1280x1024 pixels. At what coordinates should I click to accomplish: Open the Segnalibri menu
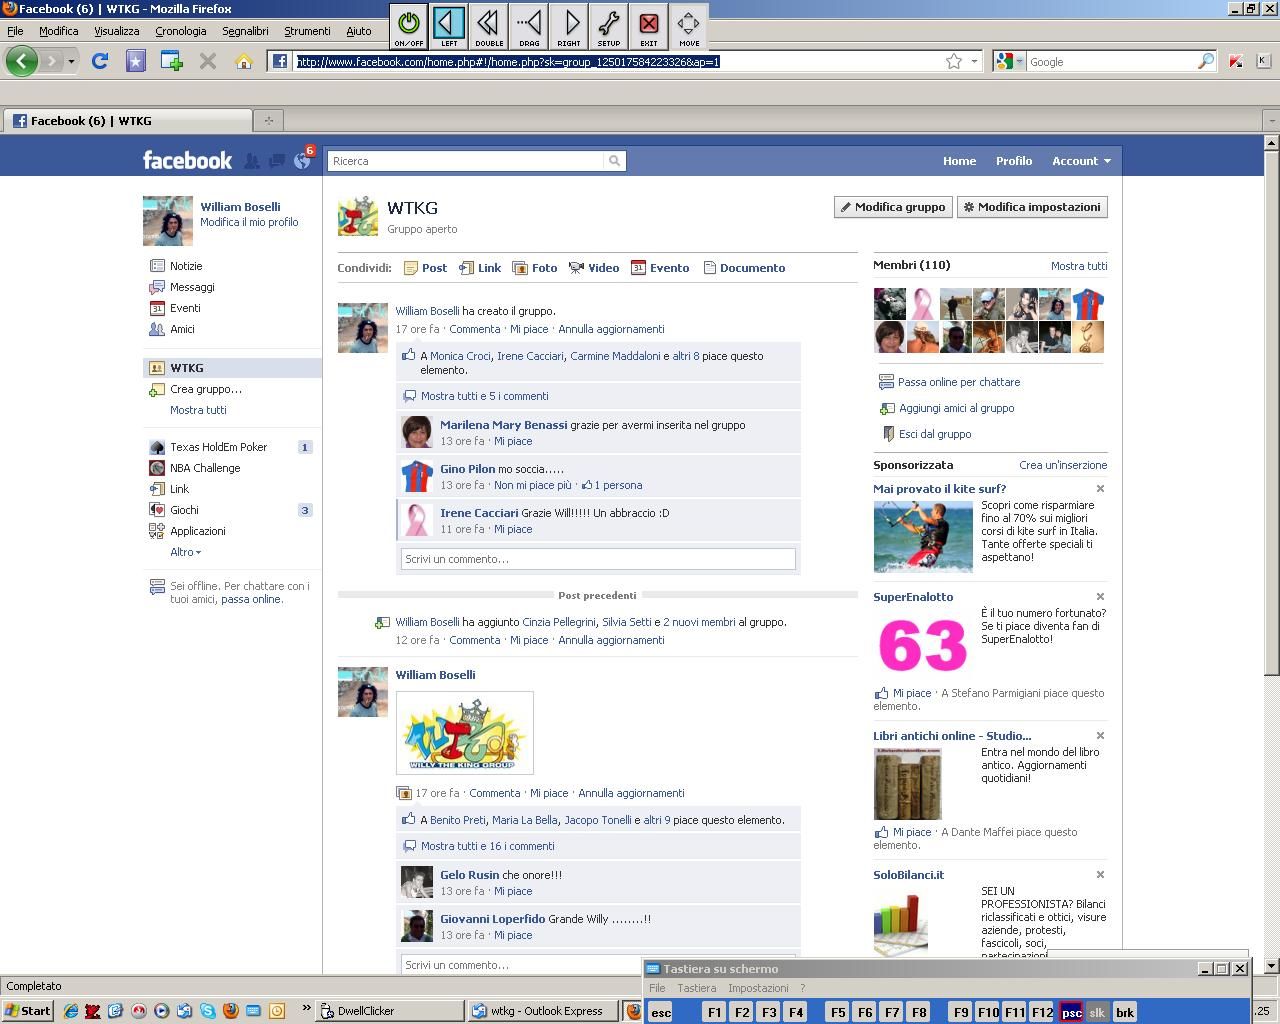[x=245, y=31]
